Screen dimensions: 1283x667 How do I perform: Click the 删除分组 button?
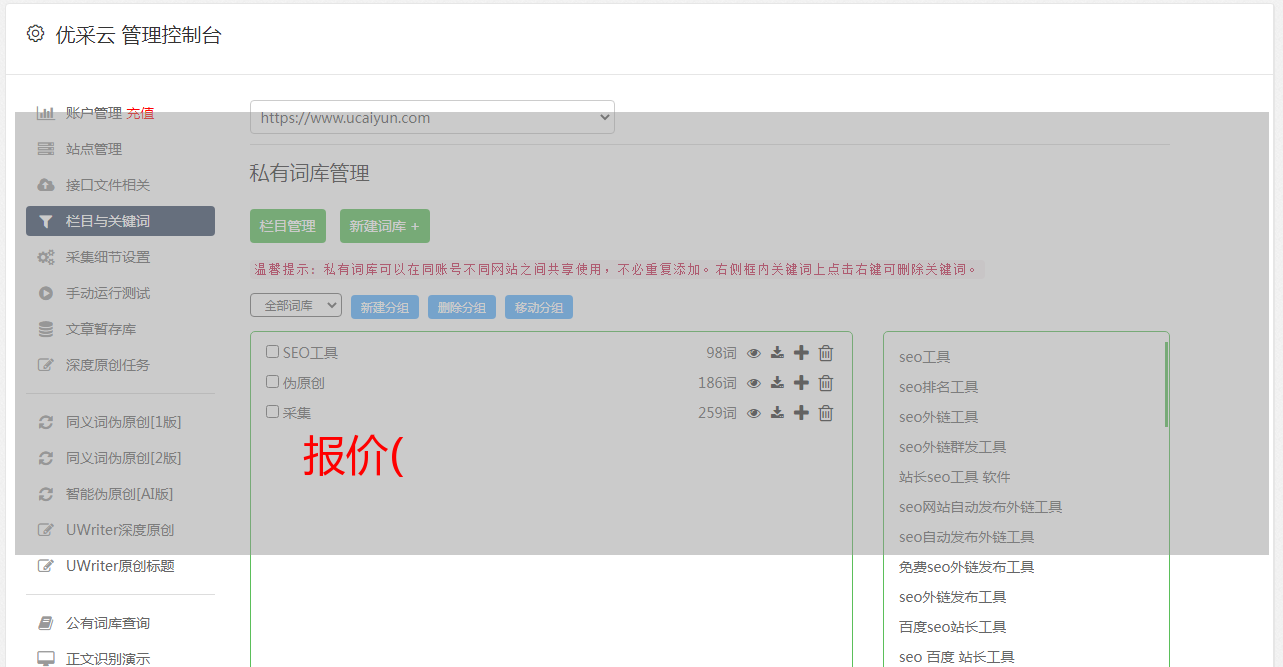point(462,307)
